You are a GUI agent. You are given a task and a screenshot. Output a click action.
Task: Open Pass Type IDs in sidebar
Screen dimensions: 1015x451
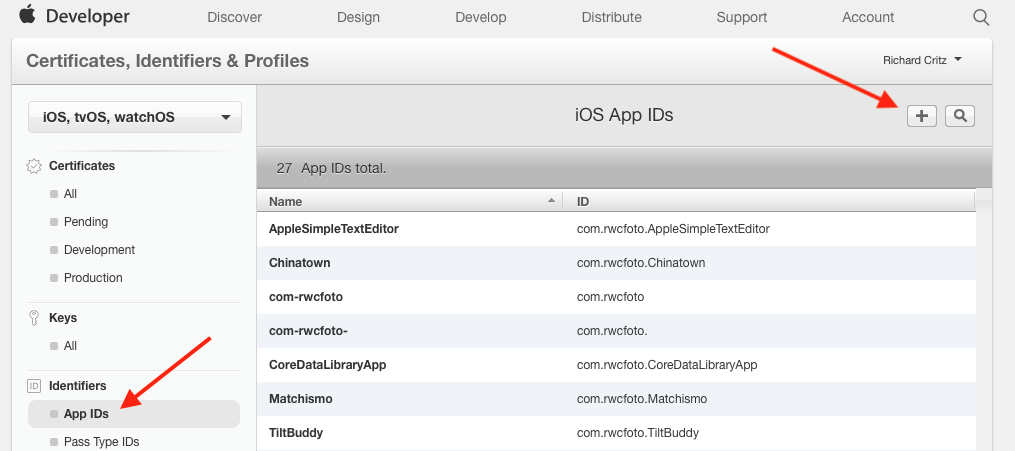(x=101, y=442)
